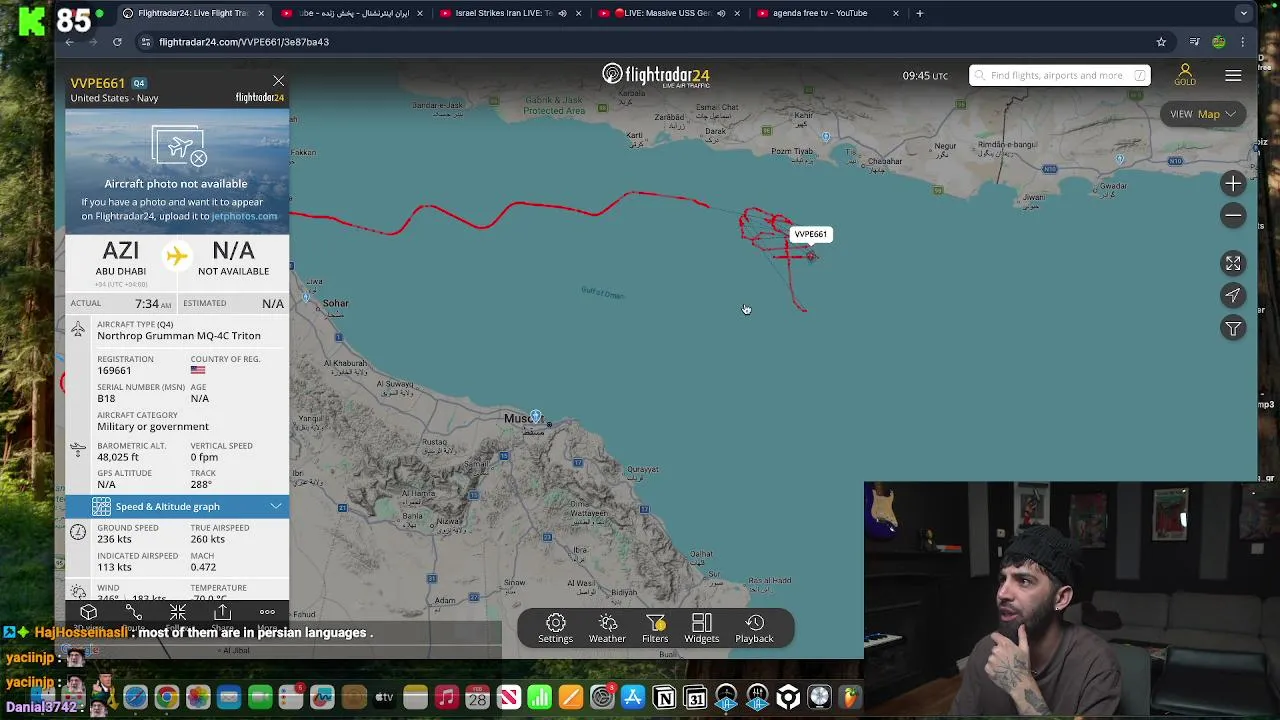Viewport: 1280px width, 720px height.
Task: Click the registration number 169661
Action: click(114, 370)
